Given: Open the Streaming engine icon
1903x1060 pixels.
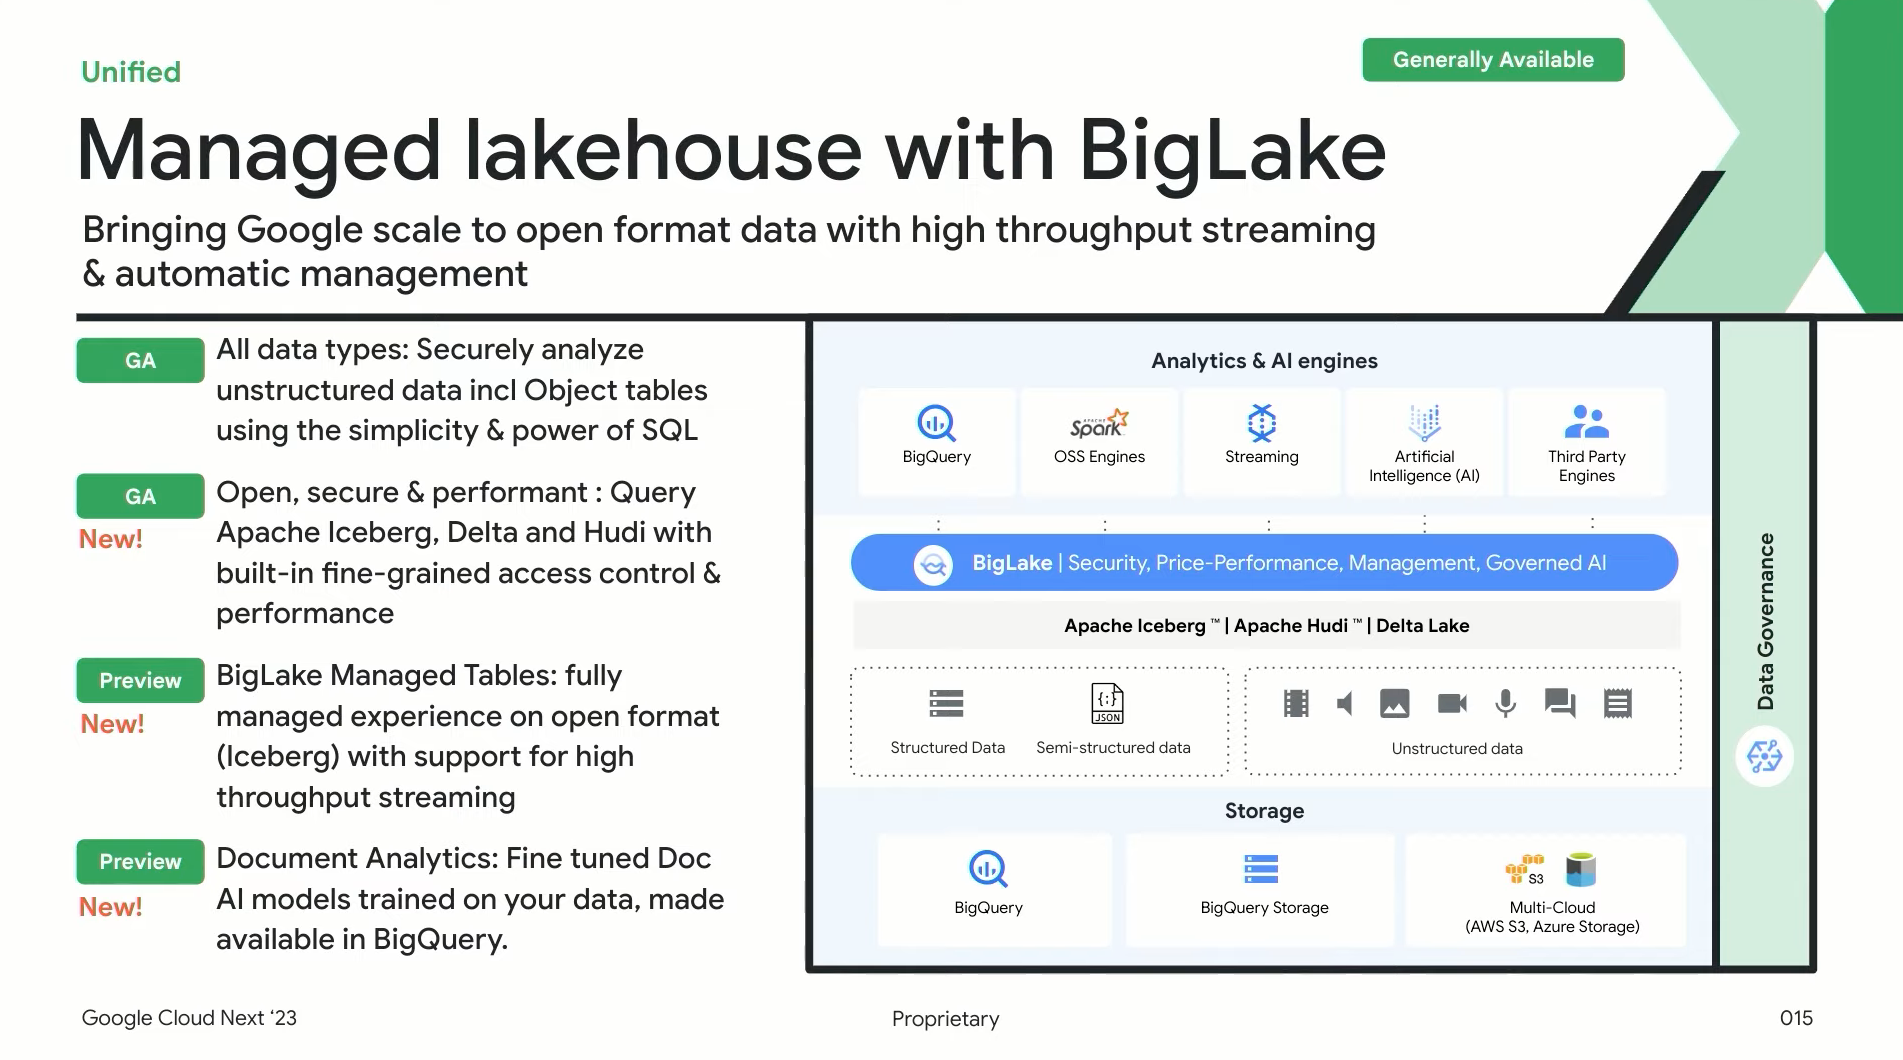Looking at the screenshot, I should pos(1261,424).
